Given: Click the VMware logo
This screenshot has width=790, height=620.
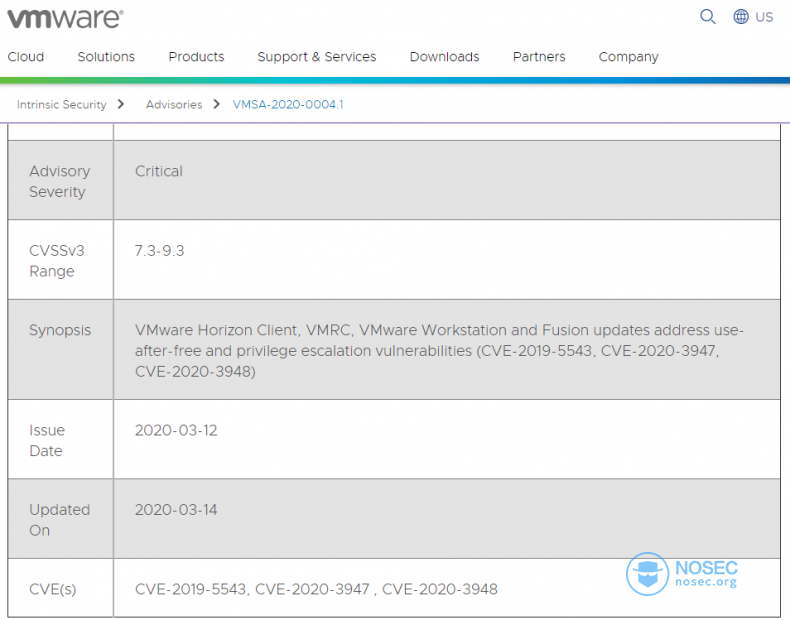Looking at the screenshot, I should (x=65, y=18).
